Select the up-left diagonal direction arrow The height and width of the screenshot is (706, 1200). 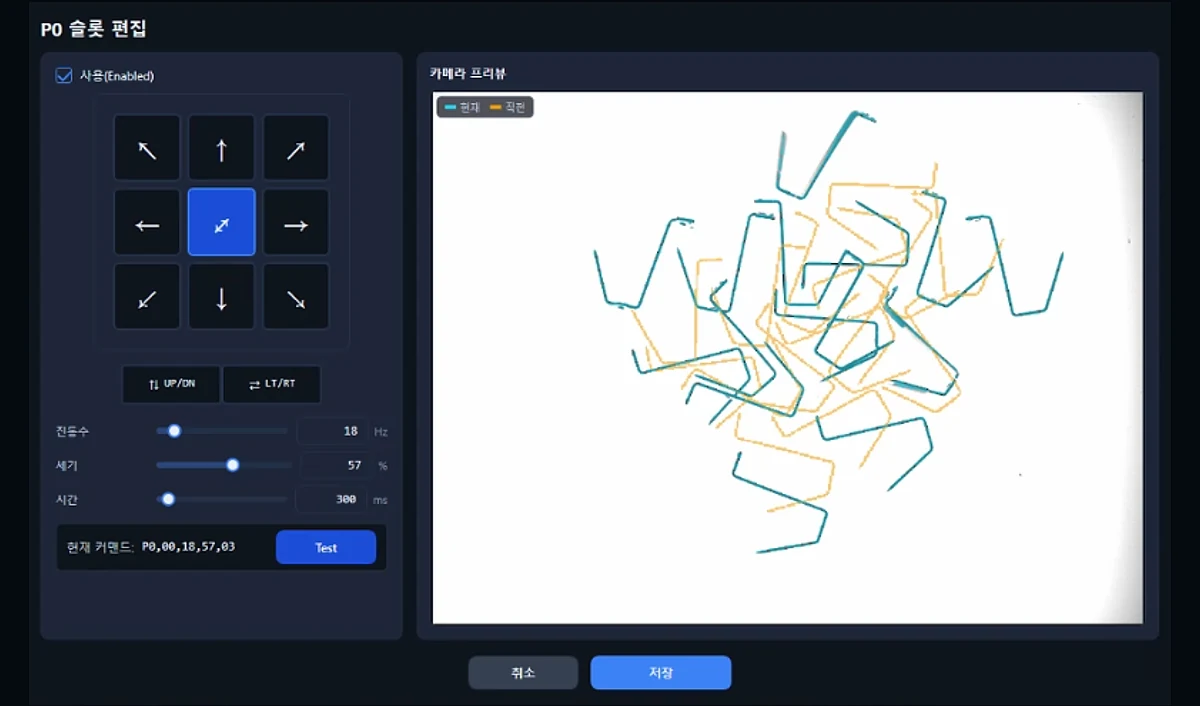147,148
